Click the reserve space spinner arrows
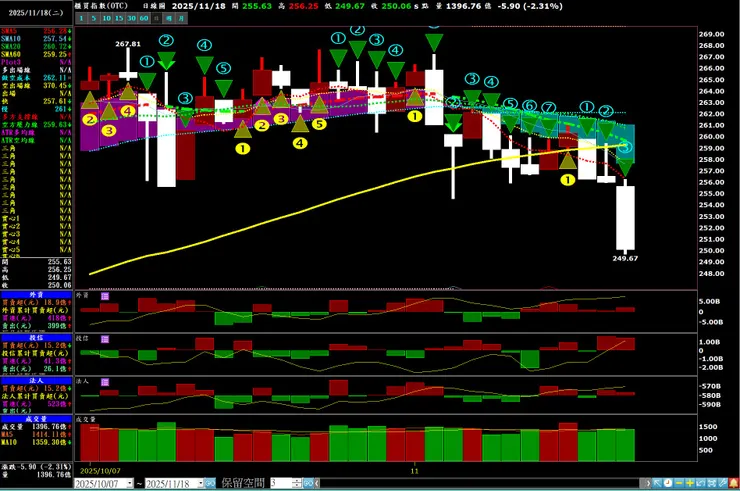Image resolution: width=740 pixels, height=491 pixels. (x=297, y=483)
